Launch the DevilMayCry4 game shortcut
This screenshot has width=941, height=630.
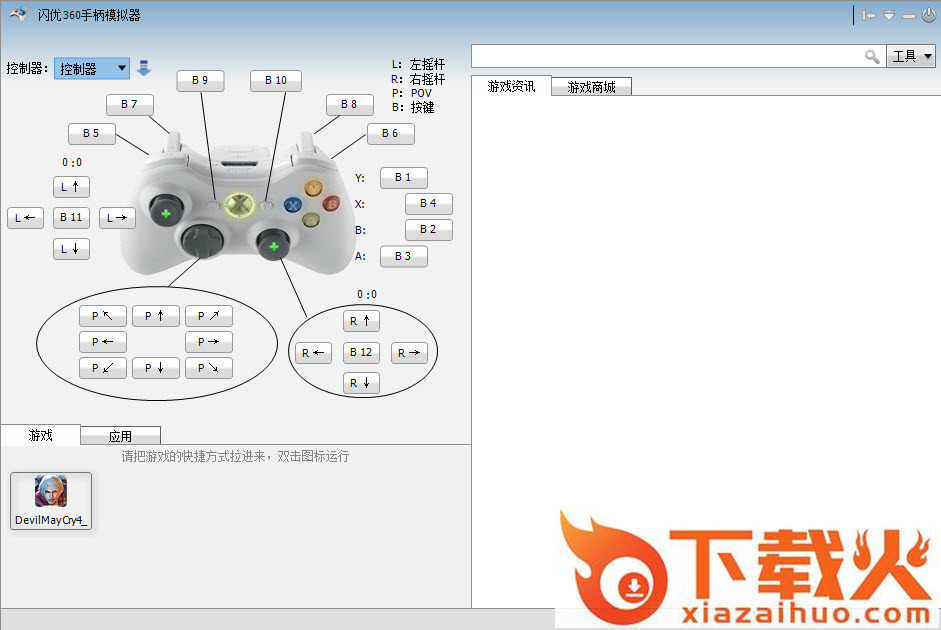[51, 500]
